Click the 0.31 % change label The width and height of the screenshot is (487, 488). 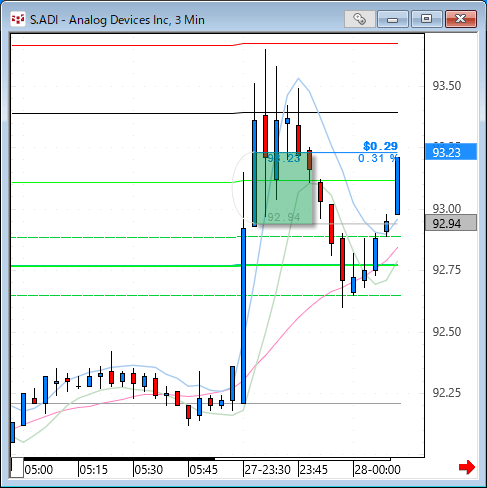pos(378,158)
